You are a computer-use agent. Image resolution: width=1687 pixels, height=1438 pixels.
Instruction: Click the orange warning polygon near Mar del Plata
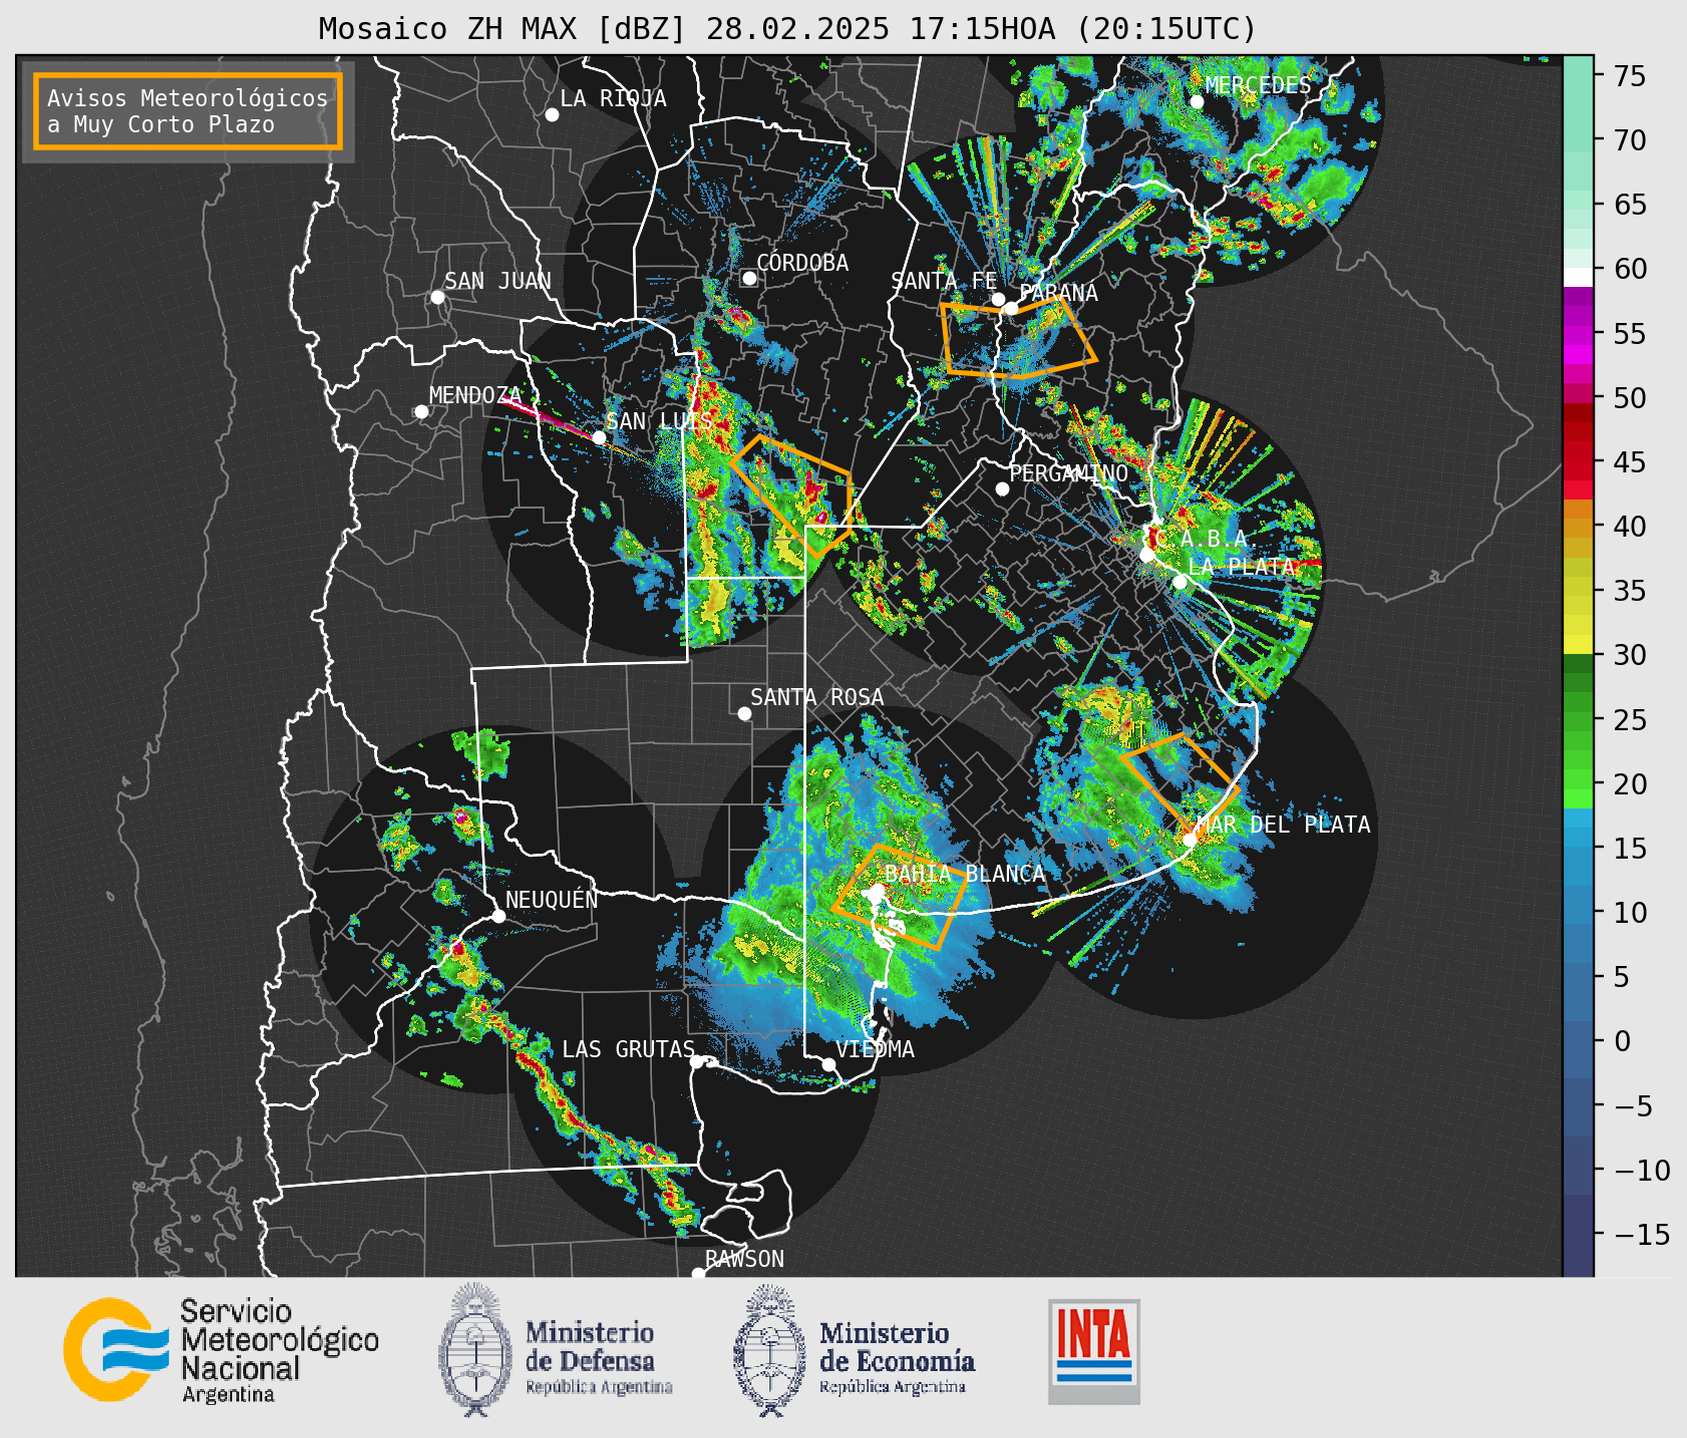[1180, 782]
